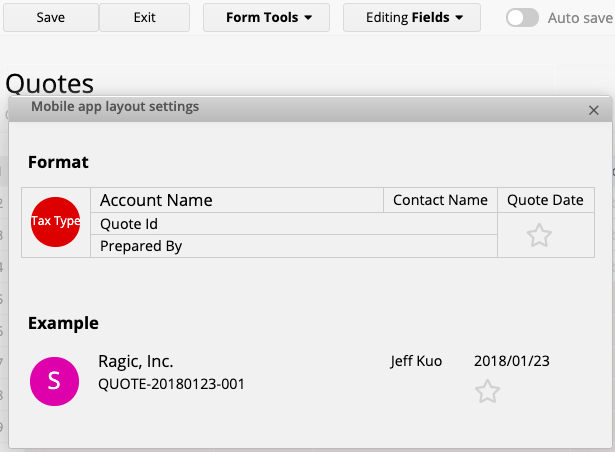Select the Quote Id format cell
615x452 pixels.
point(294,224)
